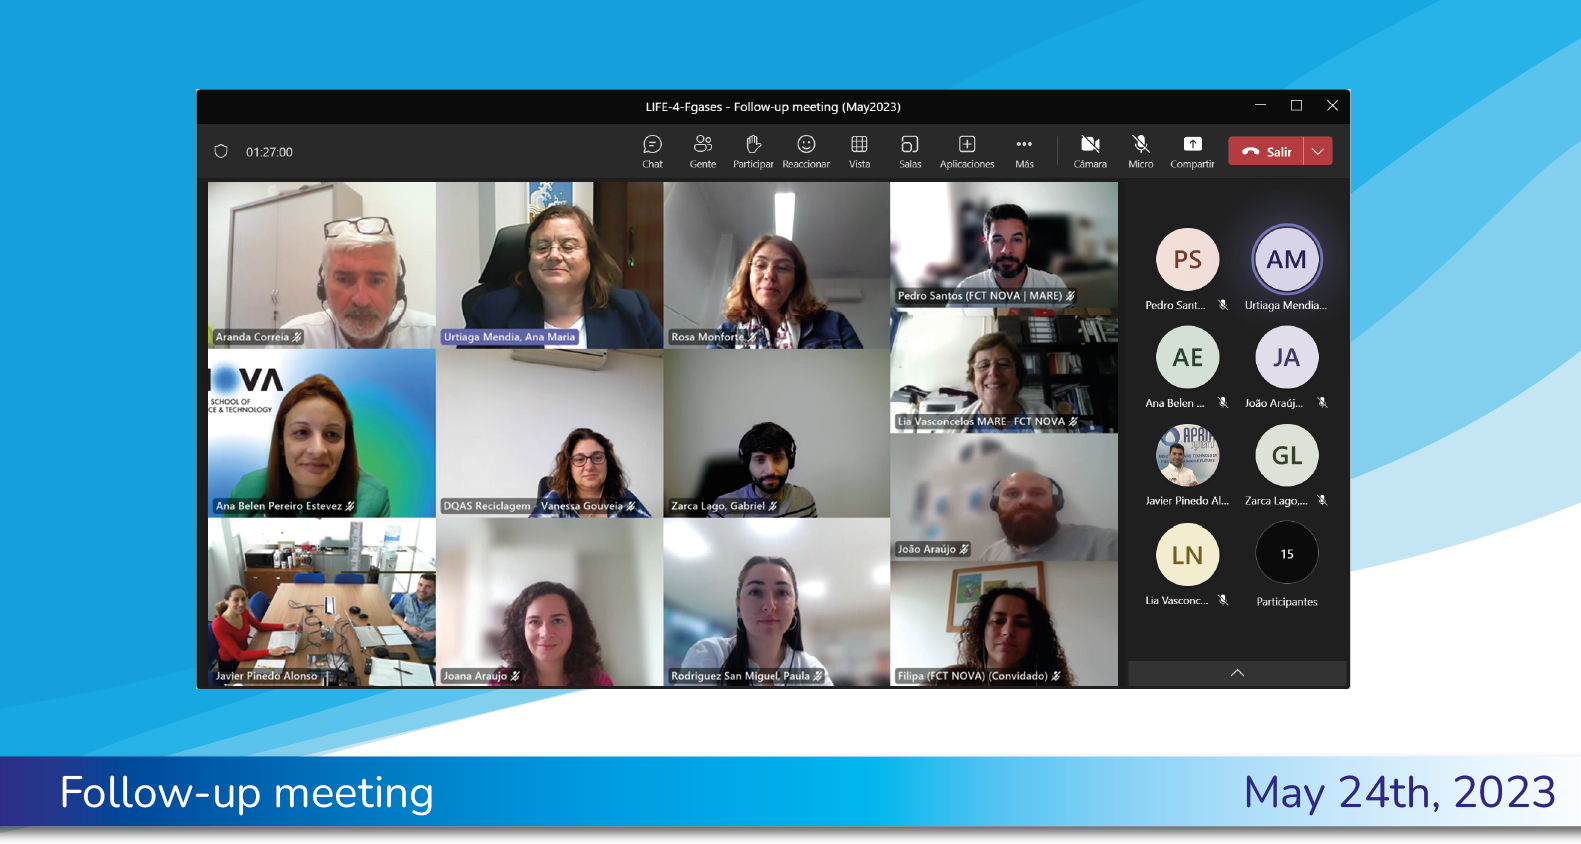The height and width of the screenshot is (844, 1581).
Task: Select the PS Pedro Santos avatar
Action: tap(1187, 260)
